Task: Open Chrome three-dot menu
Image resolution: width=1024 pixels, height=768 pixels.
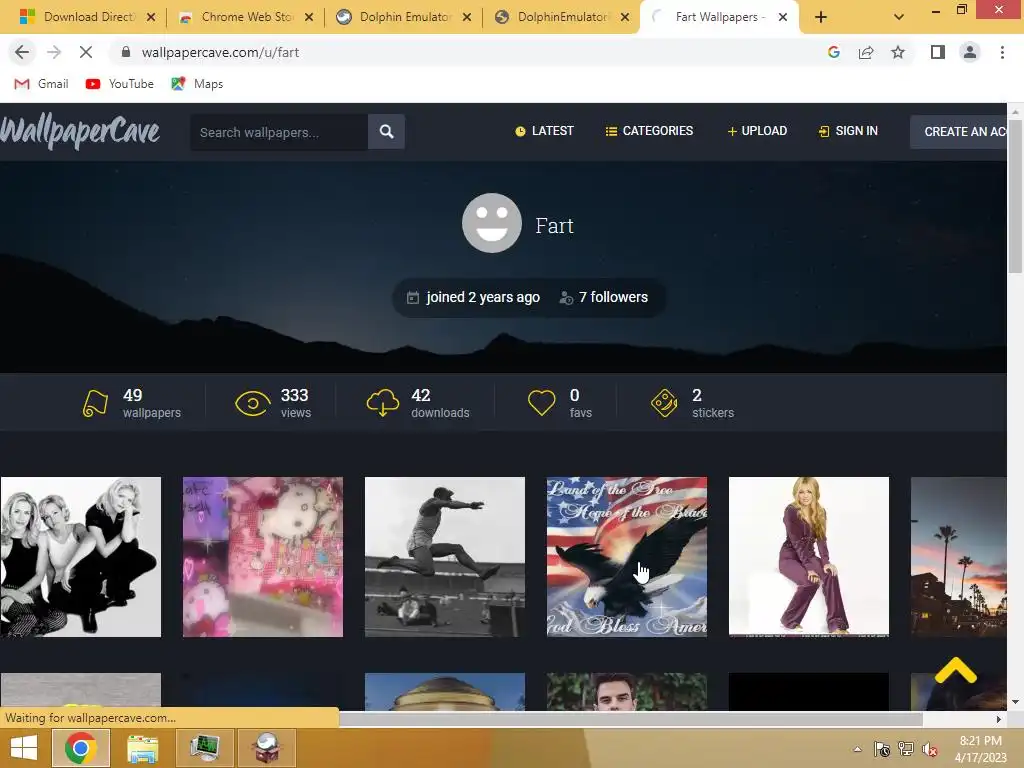Action: tap(1002, 52)
